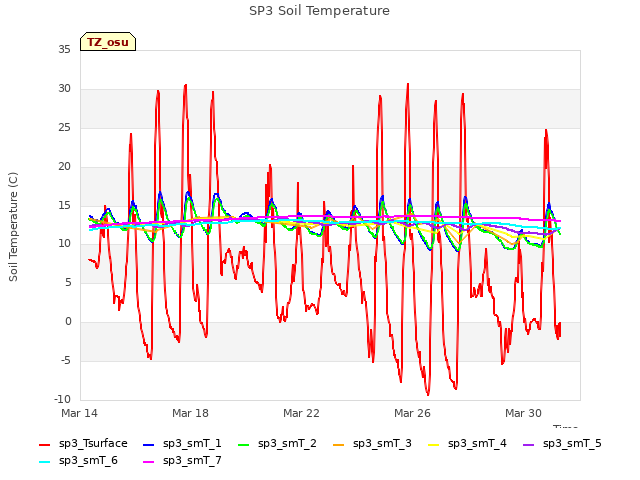Click the chart title SP3 Soil Temperature
Screen dimensions: 640x480
(x=319, y=11)
